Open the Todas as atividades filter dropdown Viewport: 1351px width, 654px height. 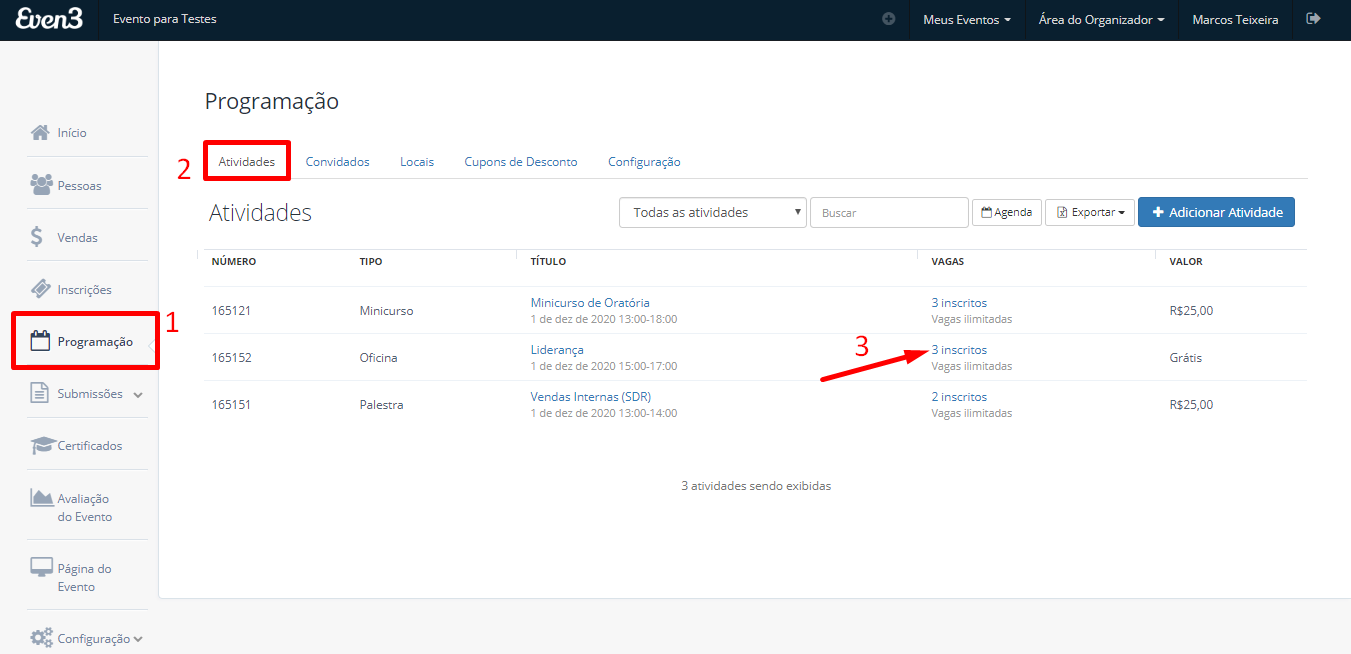coord(713,212)
